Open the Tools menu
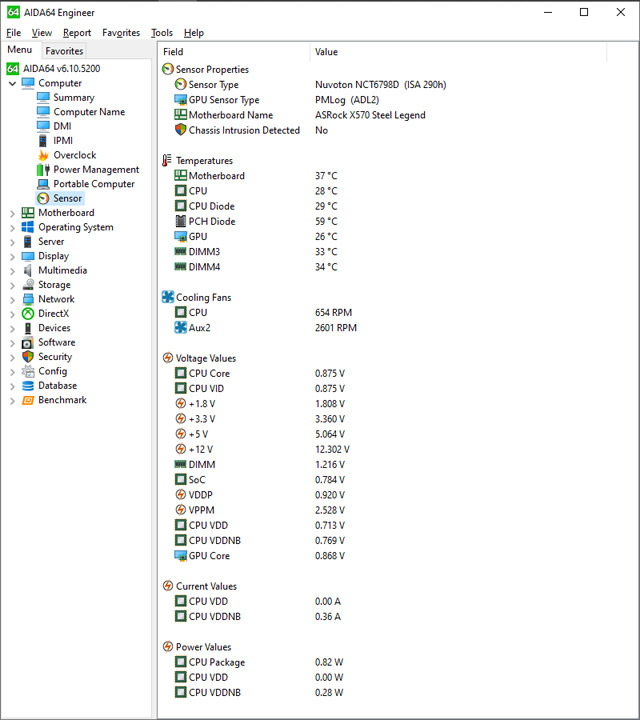The image size is (640, 720). click(x=162, y=33)
